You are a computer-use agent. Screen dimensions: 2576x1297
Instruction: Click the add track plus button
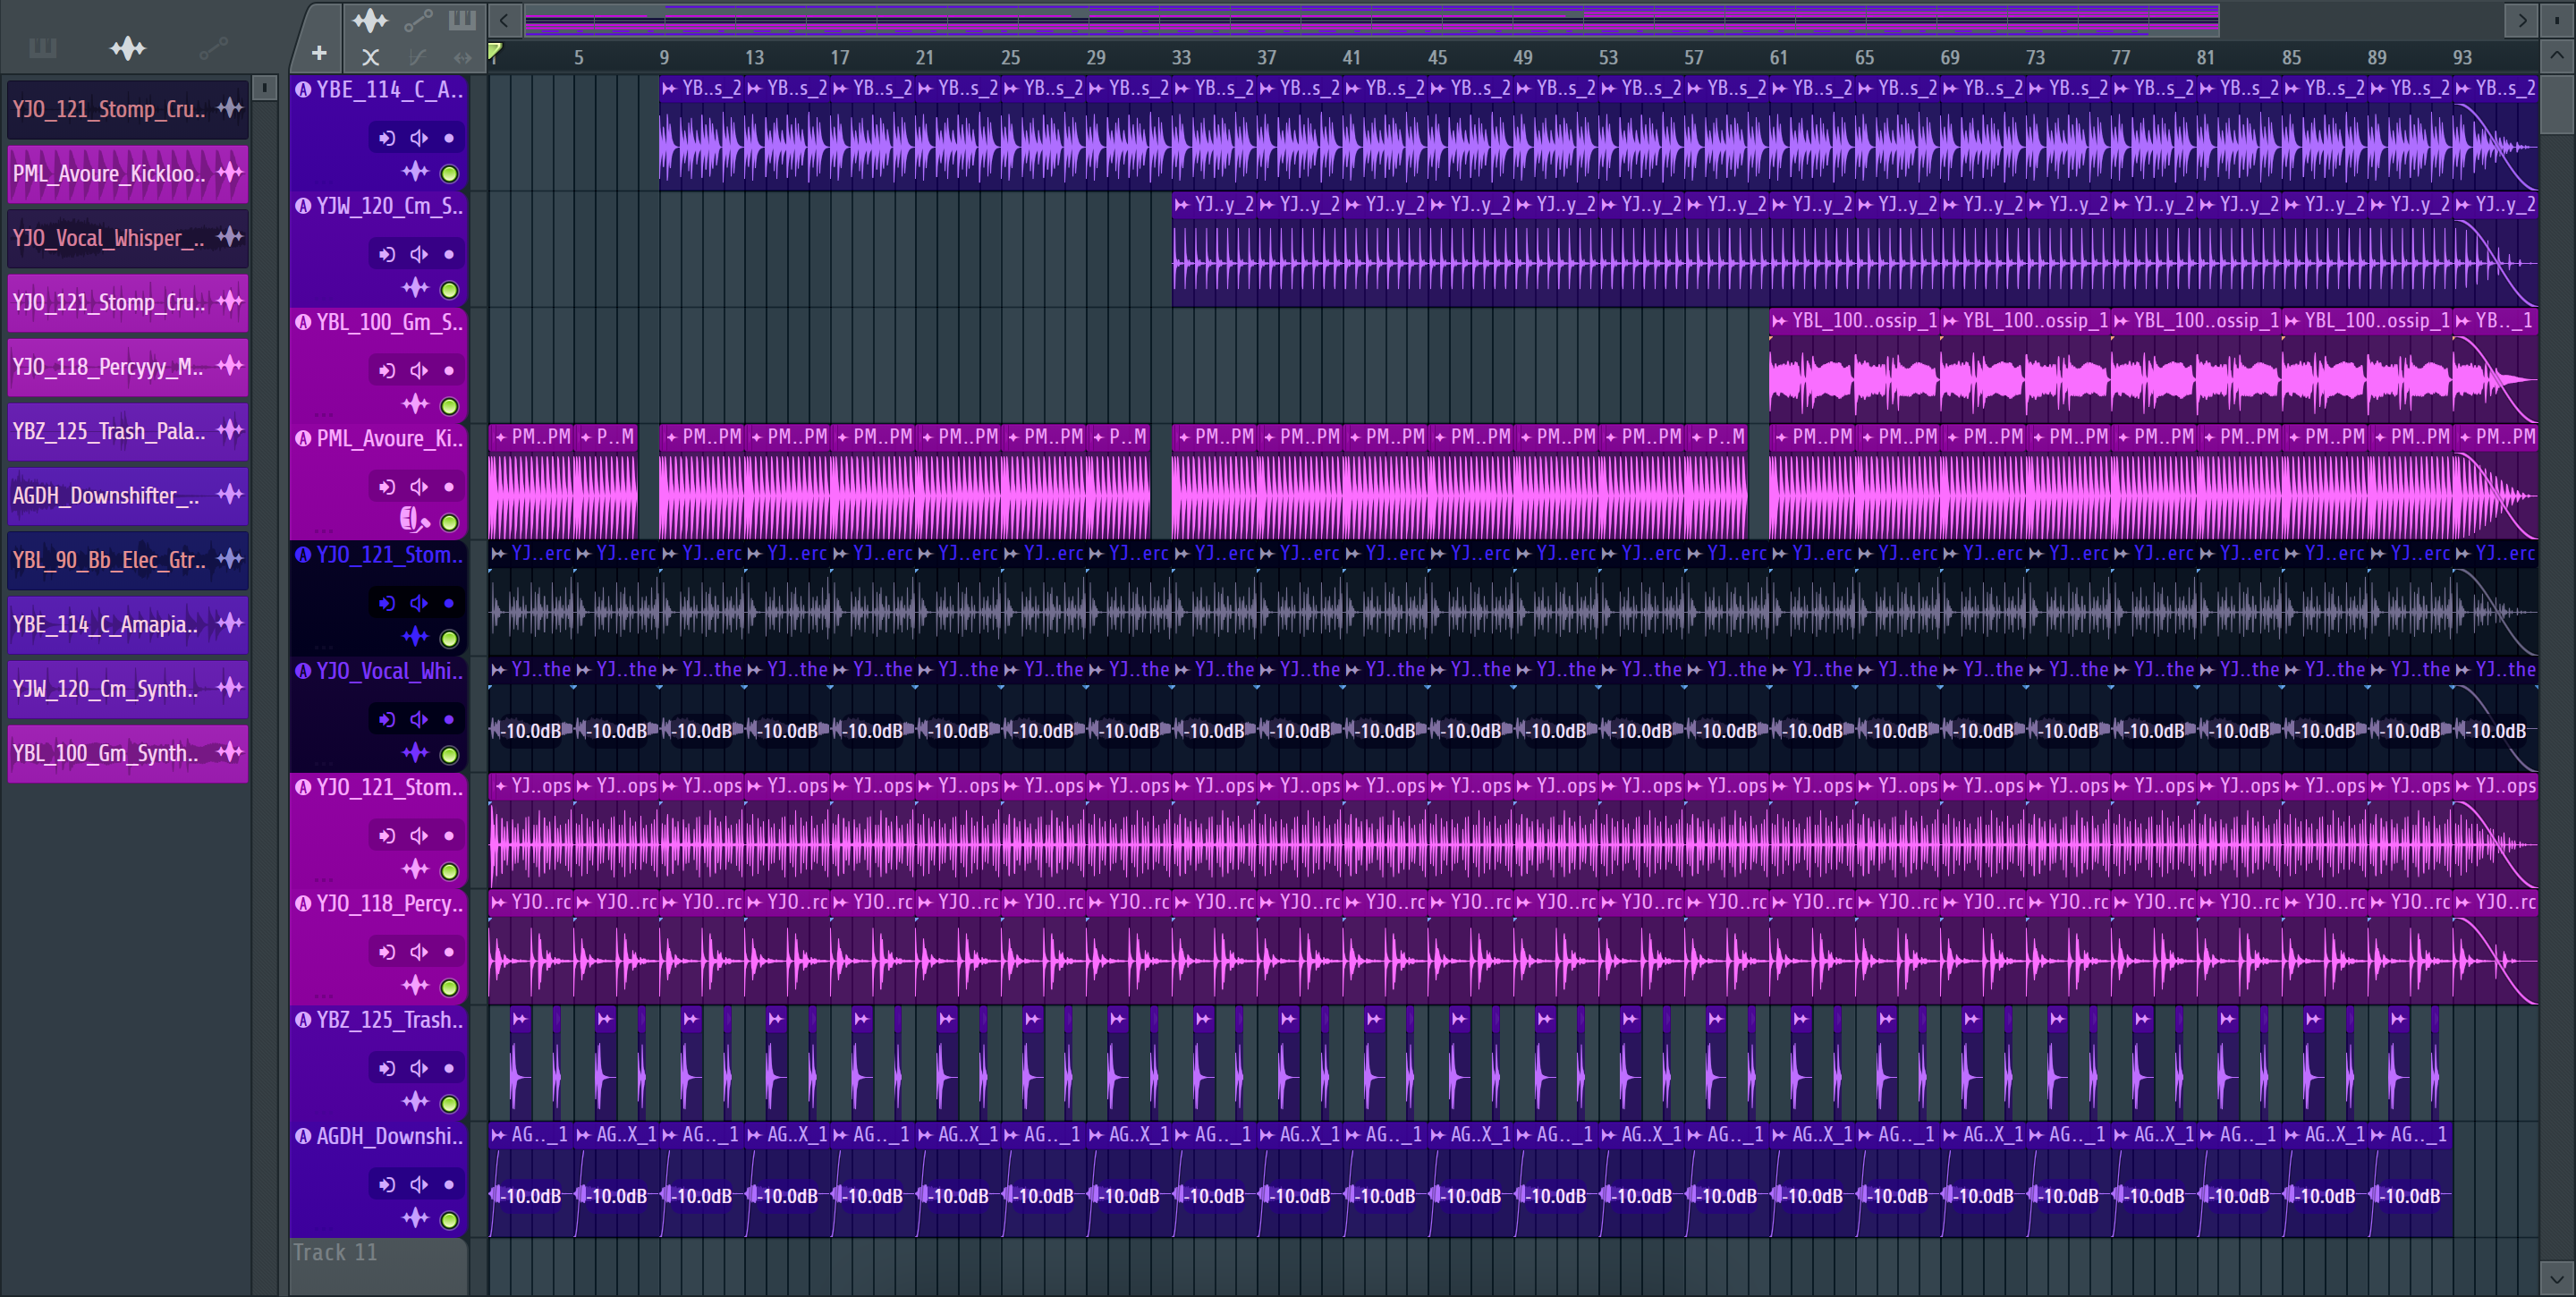pyautogui.click(x=319, y=54)
